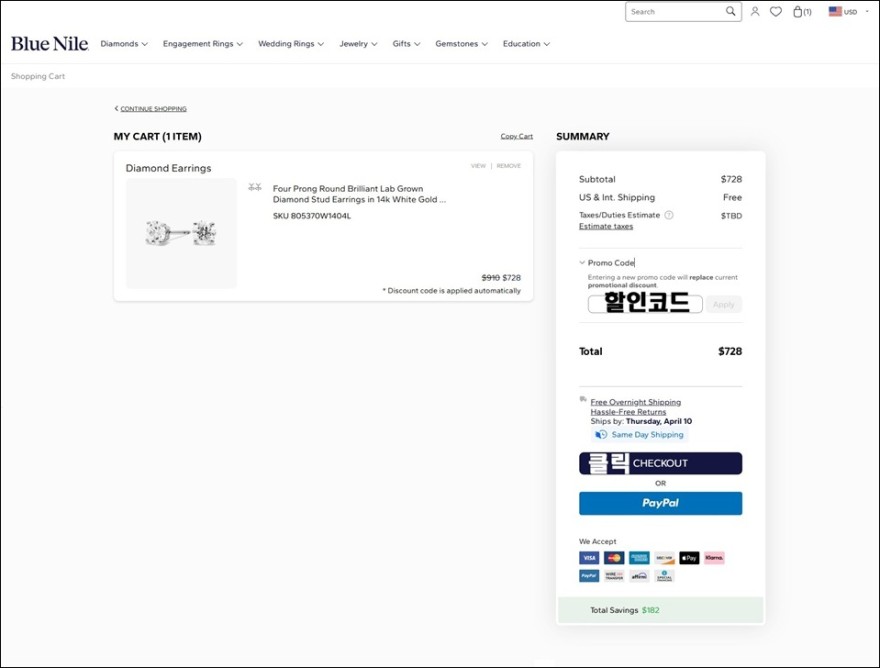Expand the Jewelry menu

point(358,44)
